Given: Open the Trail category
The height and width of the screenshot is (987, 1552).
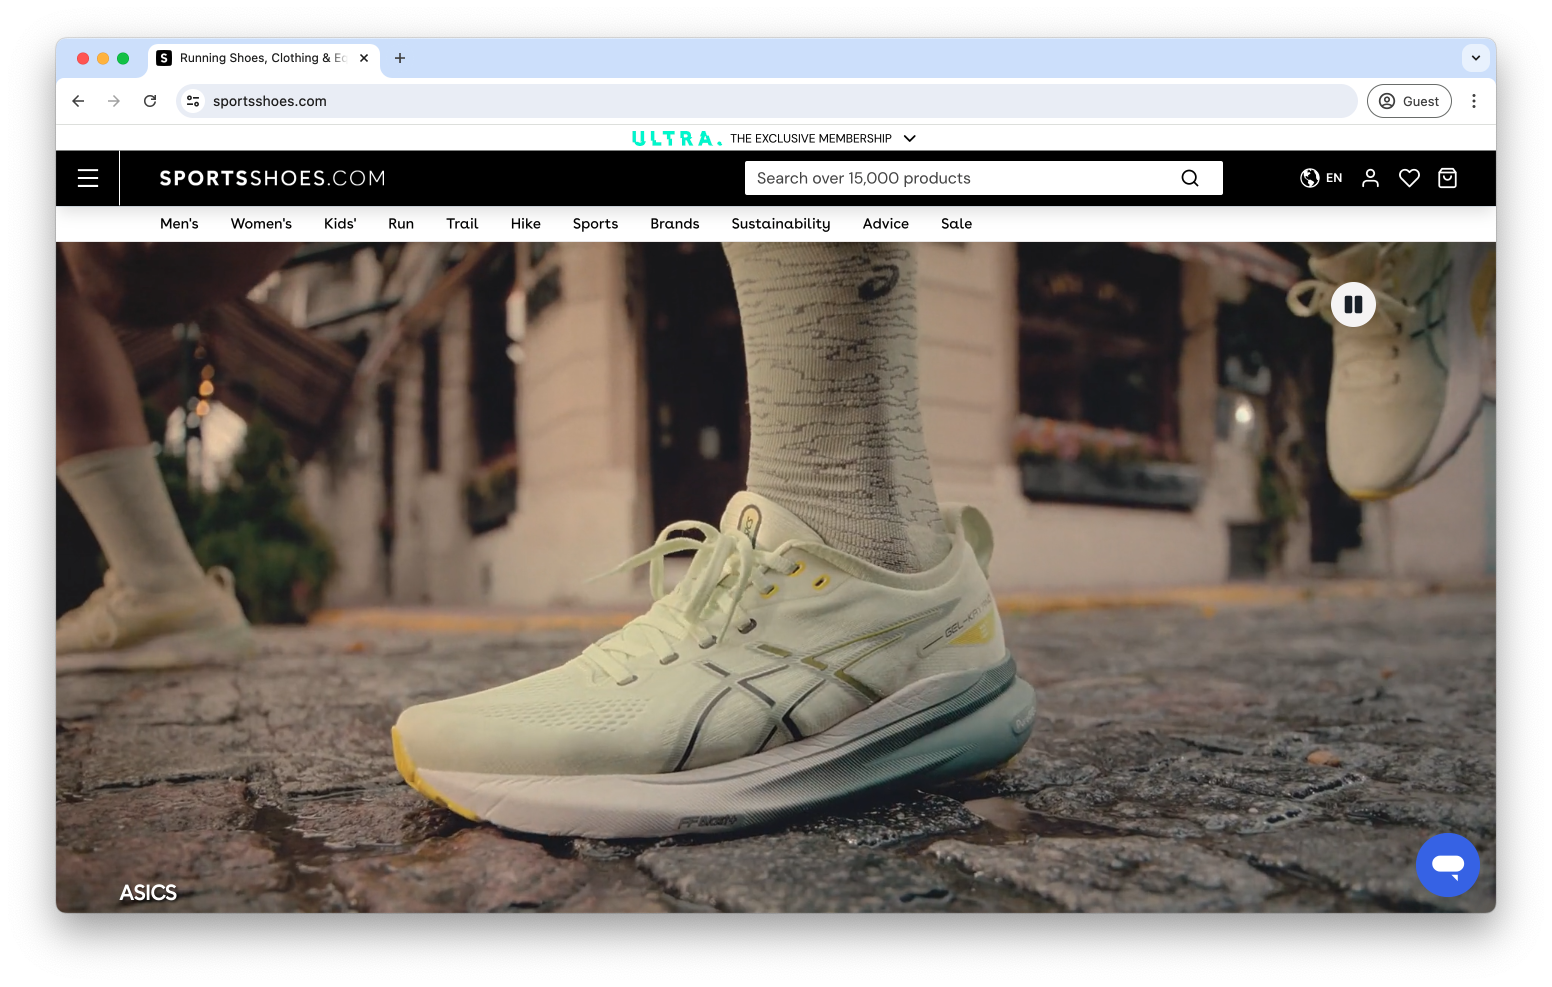Looking at the screenshot, I should point(462,224).
